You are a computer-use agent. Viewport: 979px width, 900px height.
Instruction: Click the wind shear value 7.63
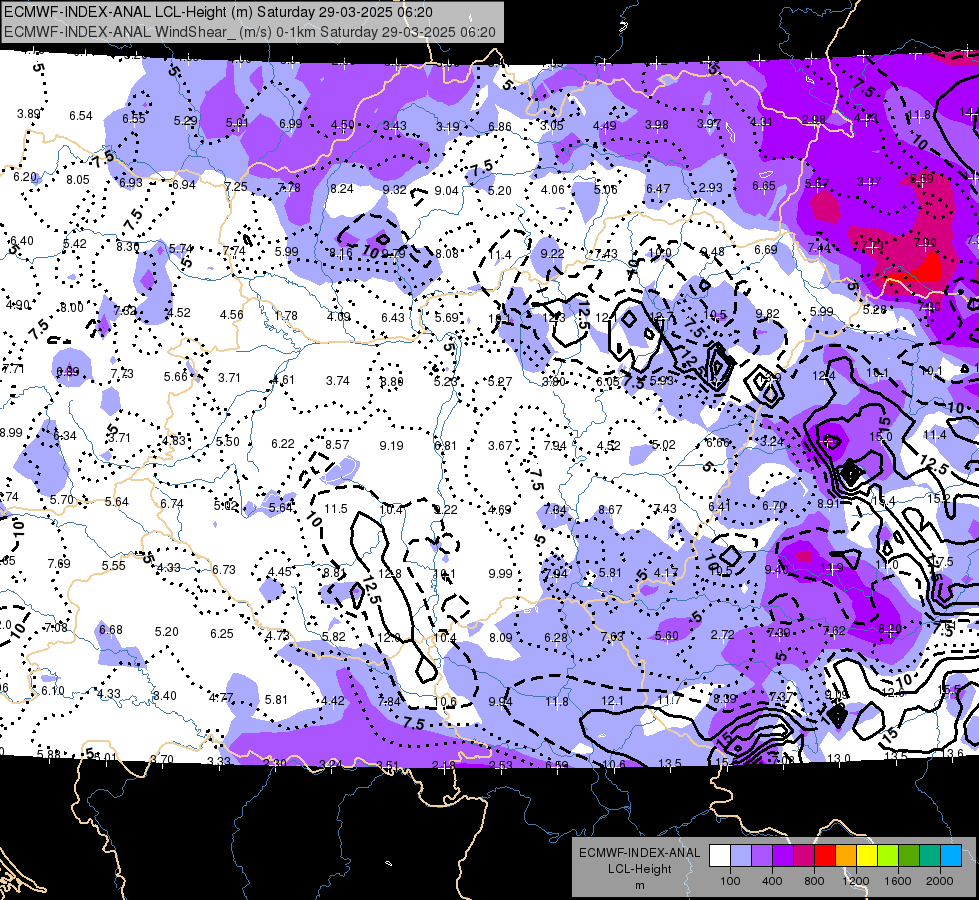click(612, 636)
